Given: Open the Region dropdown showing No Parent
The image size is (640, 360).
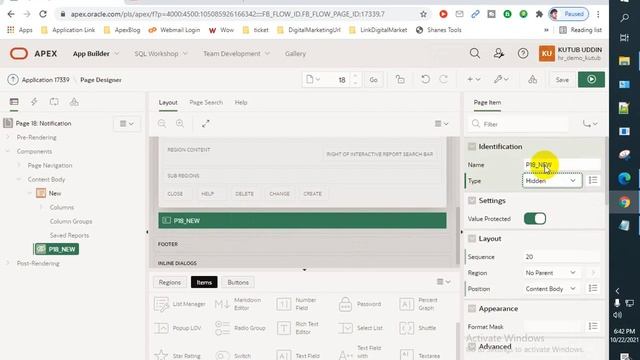Looking at the screenshot, I should (x=552, y=273).
